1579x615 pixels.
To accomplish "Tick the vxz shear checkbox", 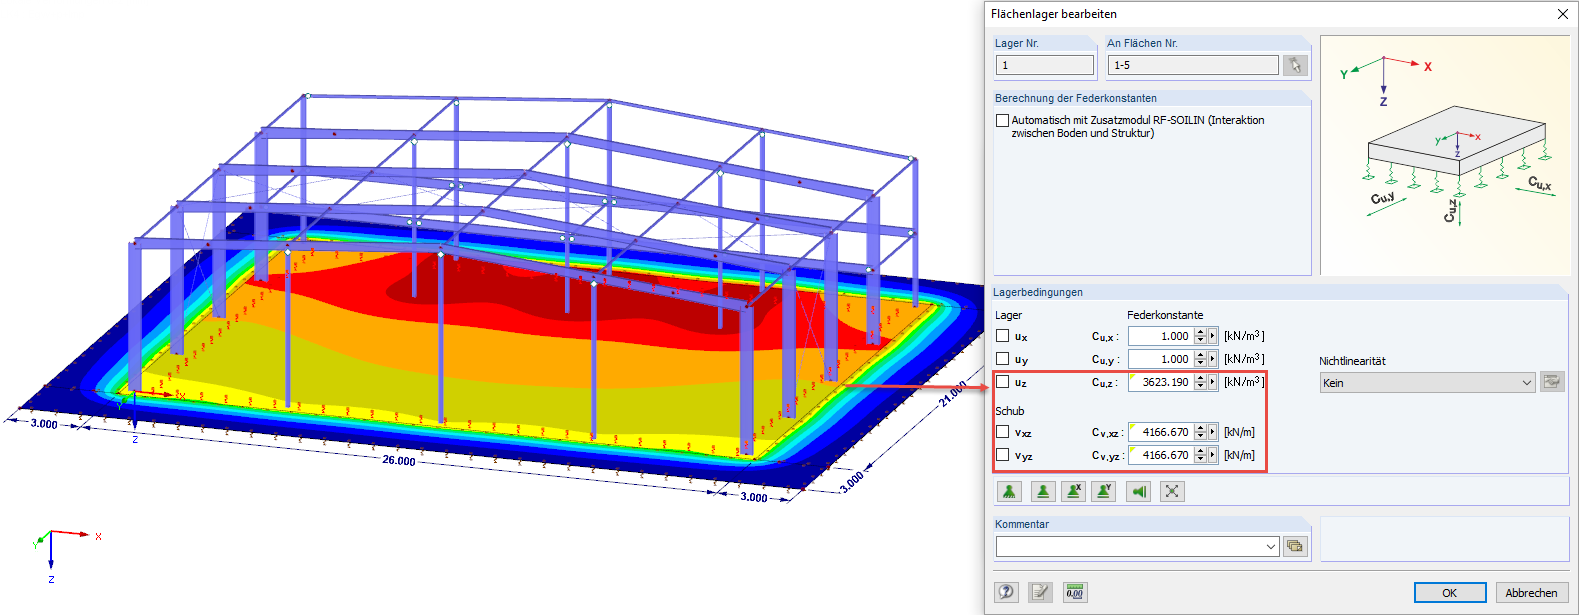I will coord(1002,432).
